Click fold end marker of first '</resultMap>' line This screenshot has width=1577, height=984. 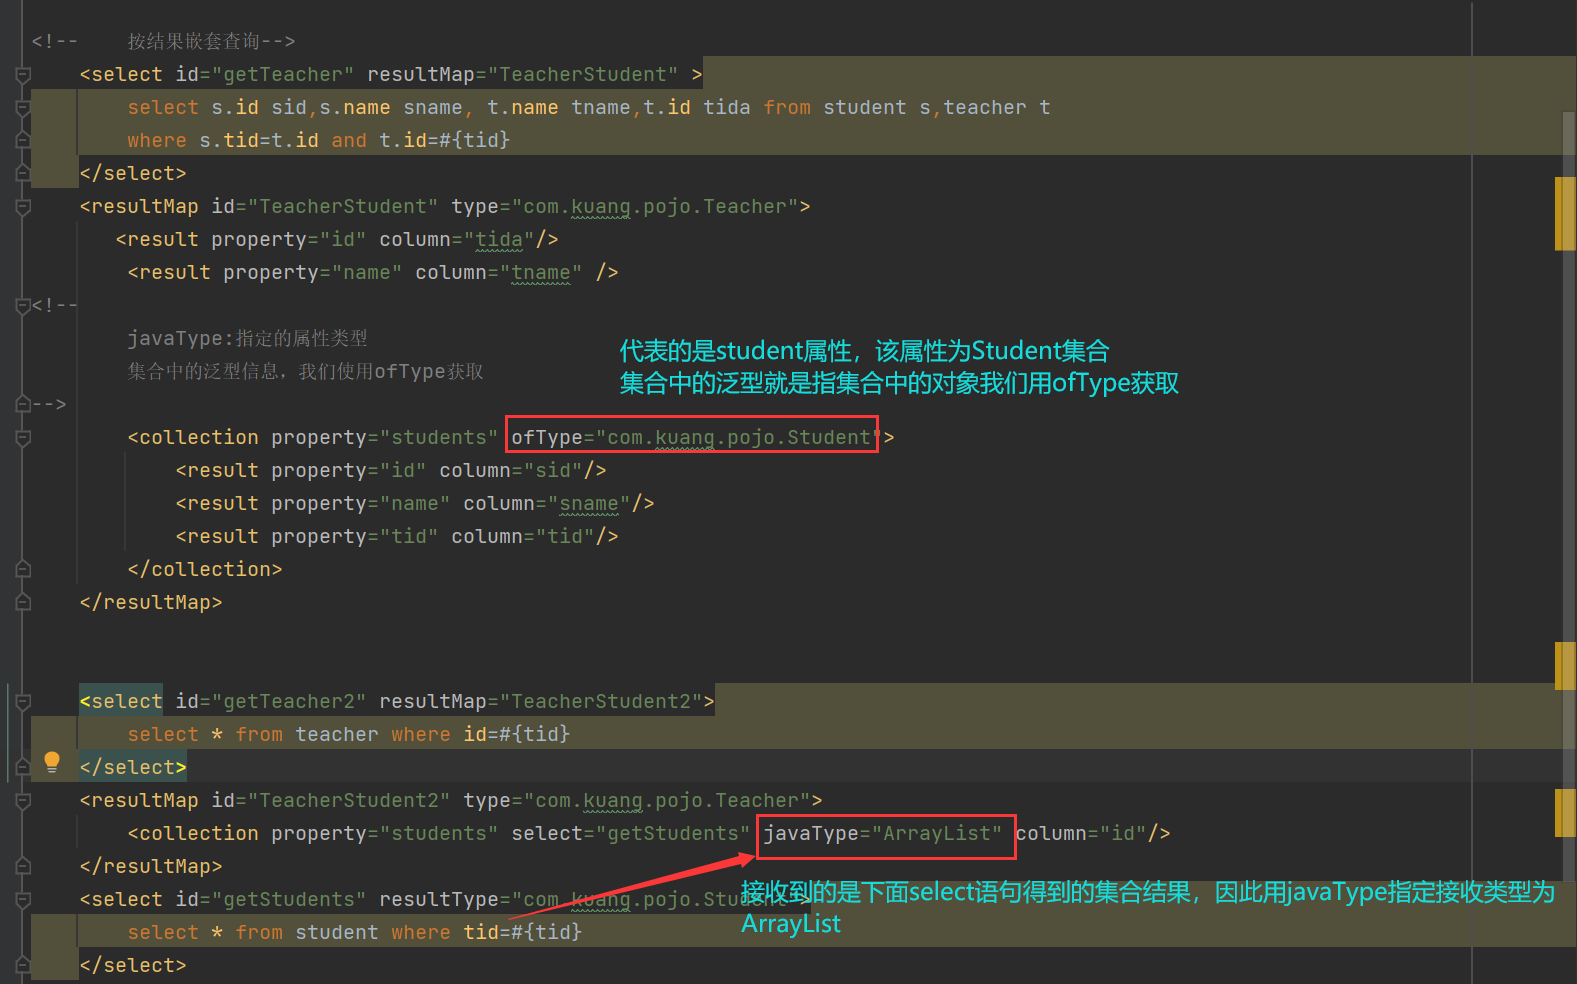click(23, 603)
